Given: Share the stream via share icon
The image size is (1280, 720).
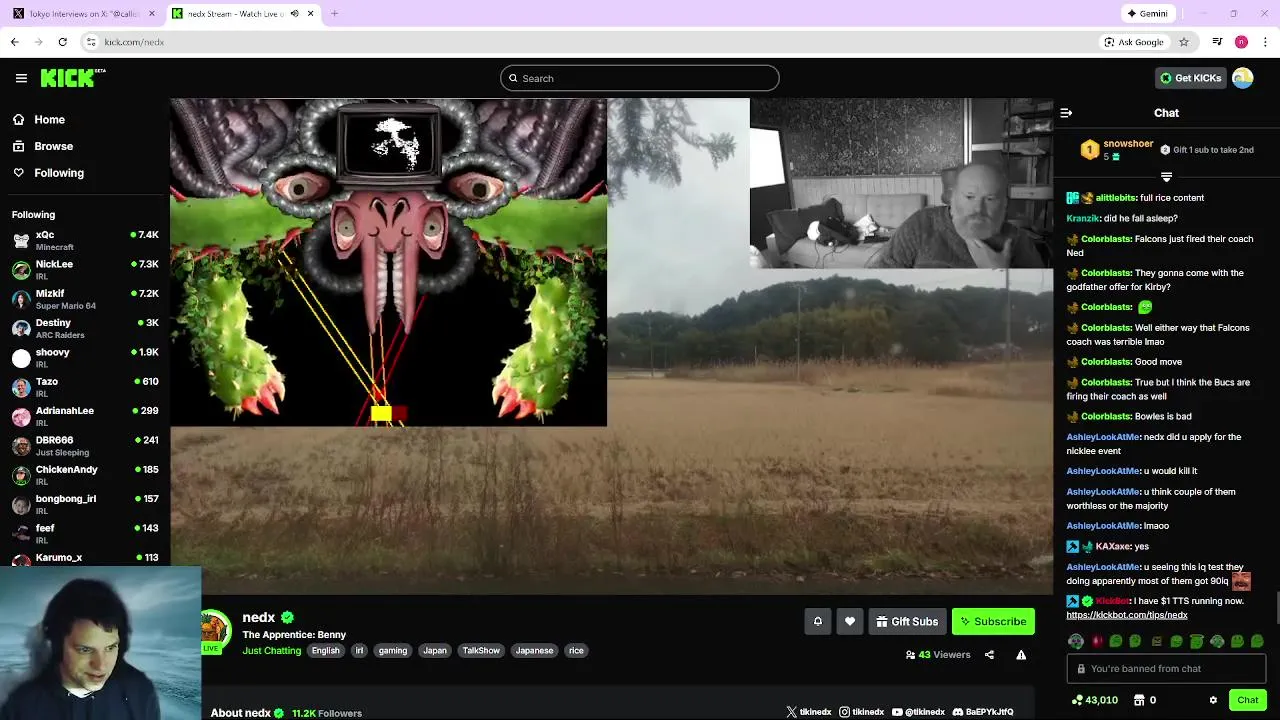Looking at the screenshot, I should point(989,655).
